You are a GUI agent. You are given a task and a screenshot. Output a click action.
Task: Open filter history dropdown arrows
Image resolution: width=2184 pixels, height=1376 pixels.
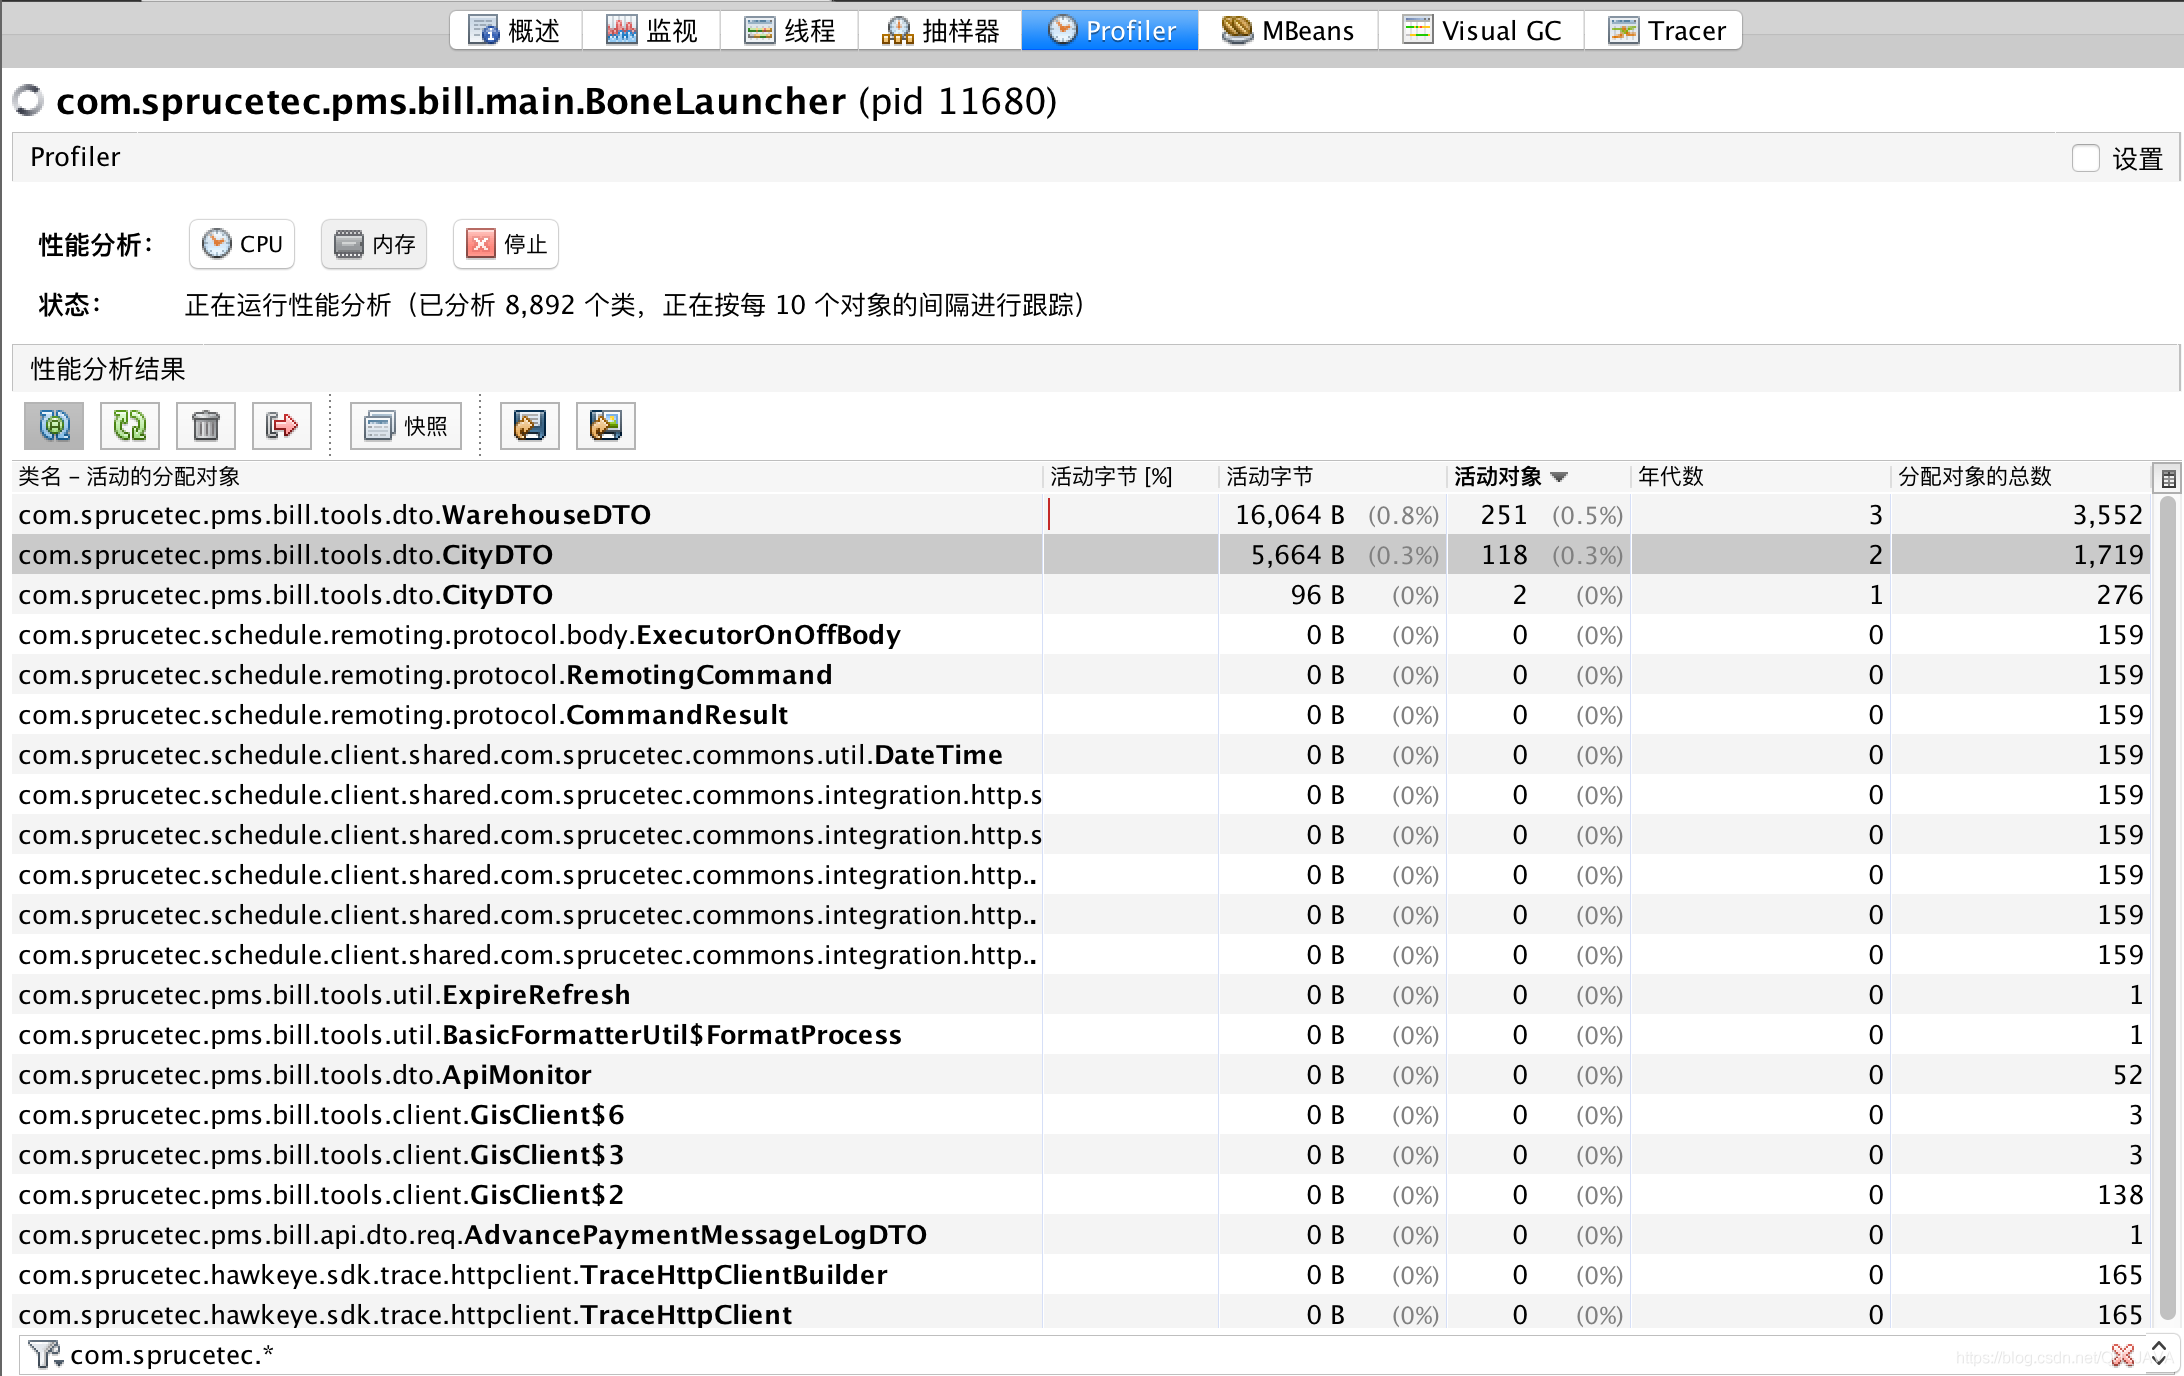click(x=2159, y=1355)
